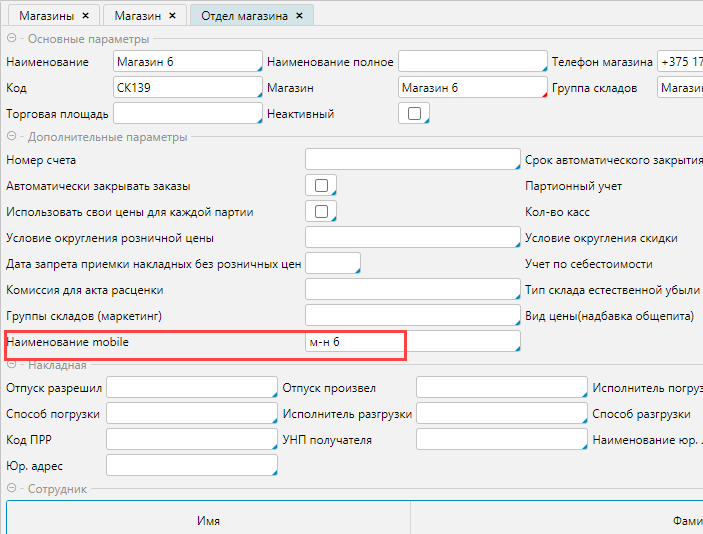This screenshot has width=703, height=534.
Task: Focus the Номер счета input field
Action: coord(411,160)
